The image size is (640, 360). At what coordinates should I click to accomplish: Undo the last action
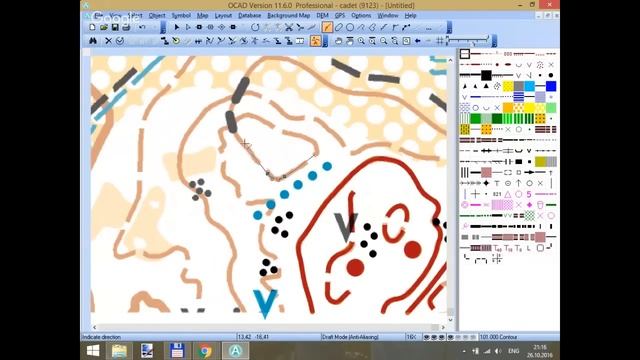142,27
